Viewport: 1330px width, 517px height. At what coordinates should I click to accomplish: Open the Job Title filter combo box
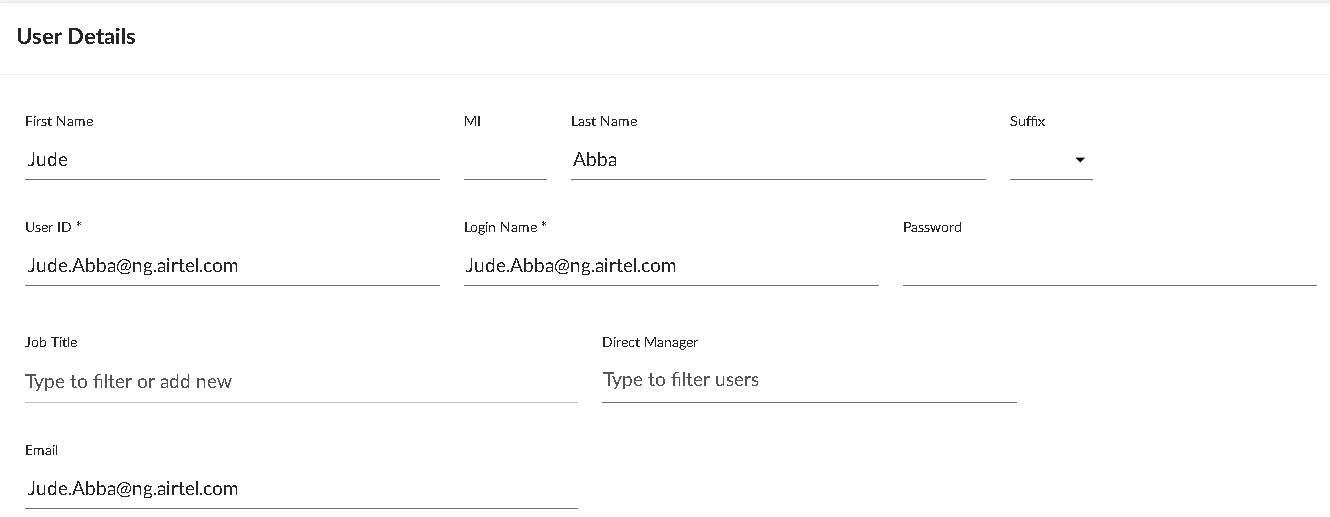[x=301, y=381]
